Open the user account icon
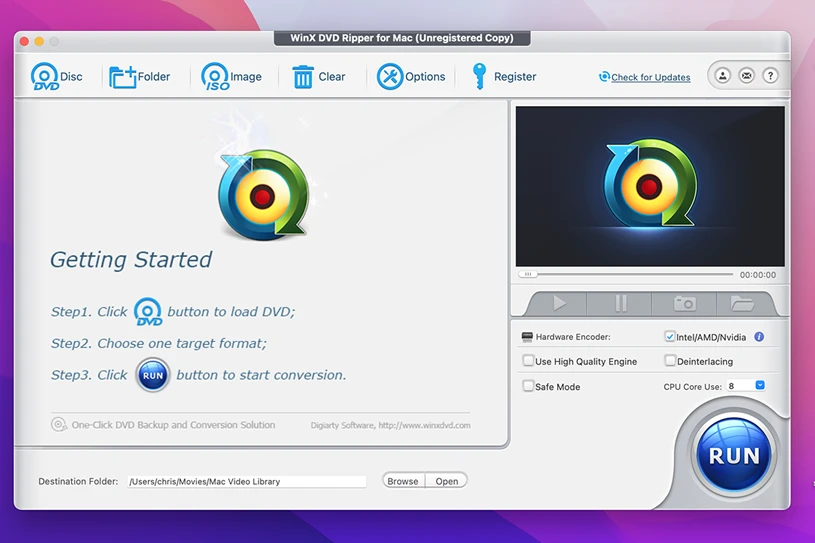This screenshot has width=815, height=543. tap(722, 76)
